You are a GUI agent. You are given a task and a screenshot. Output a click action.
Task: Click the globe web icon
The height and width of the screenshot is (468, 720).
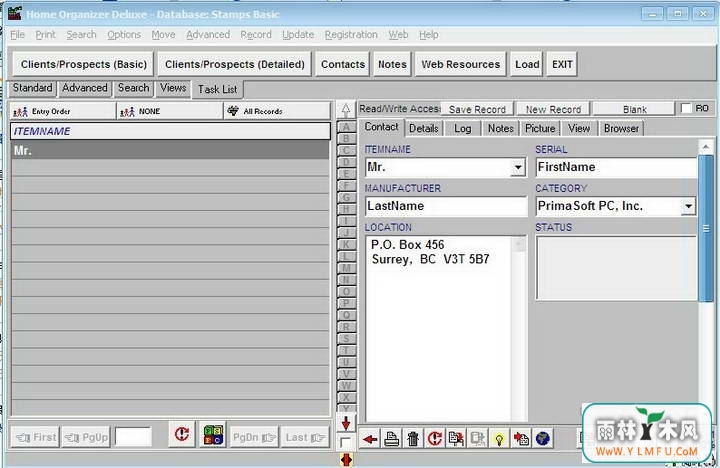pos(543,439)
